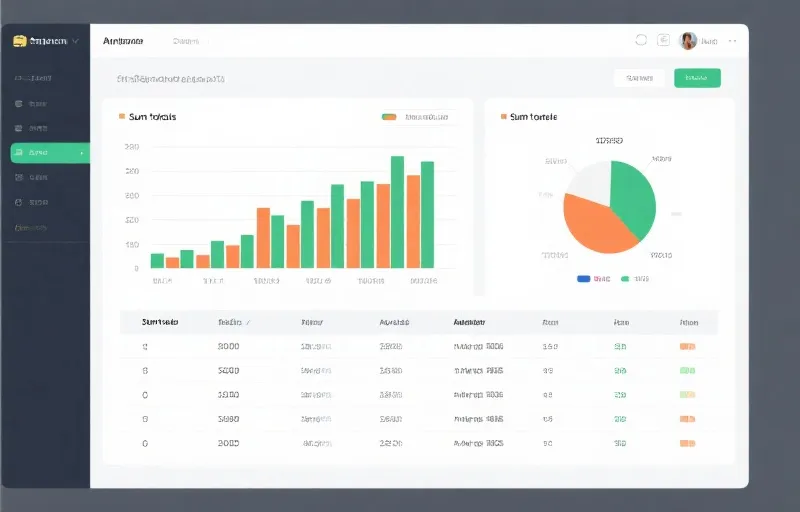Click the fifth sidebar item circular icon
This screenshot has height=512, width=800.
pyautogui.click(x=18, y=202)
